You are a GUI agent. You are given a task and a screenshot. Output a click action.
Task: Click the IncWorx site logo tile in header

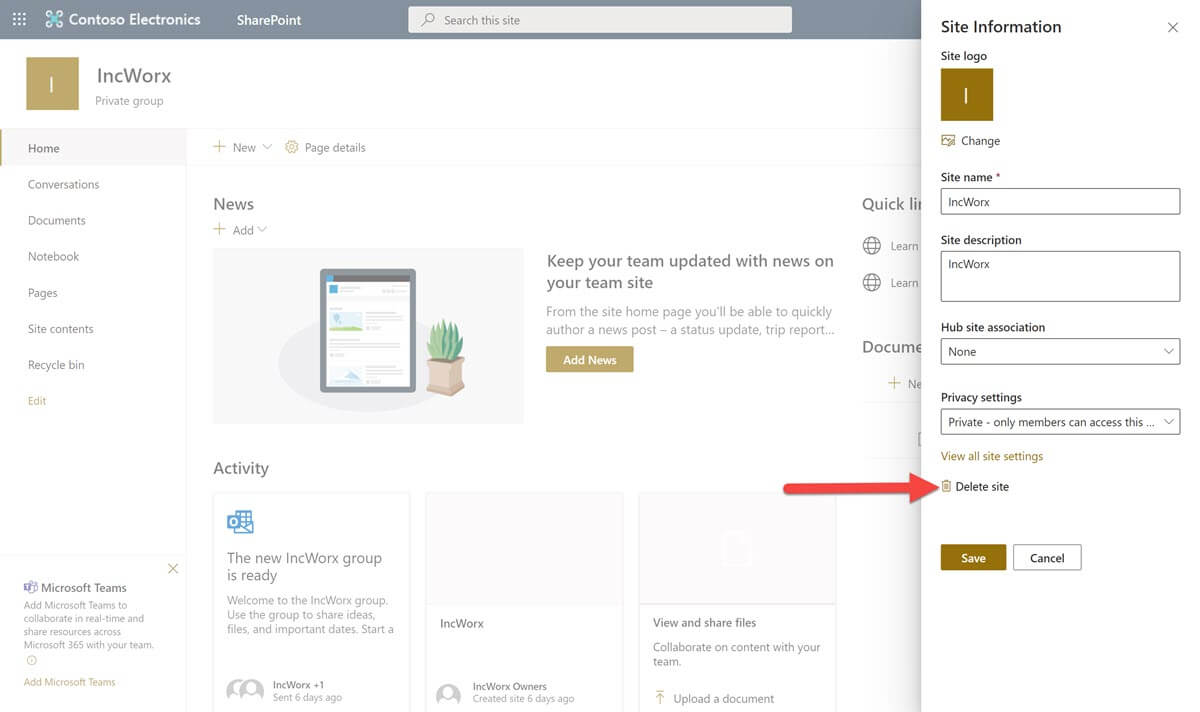coord(52,83)
